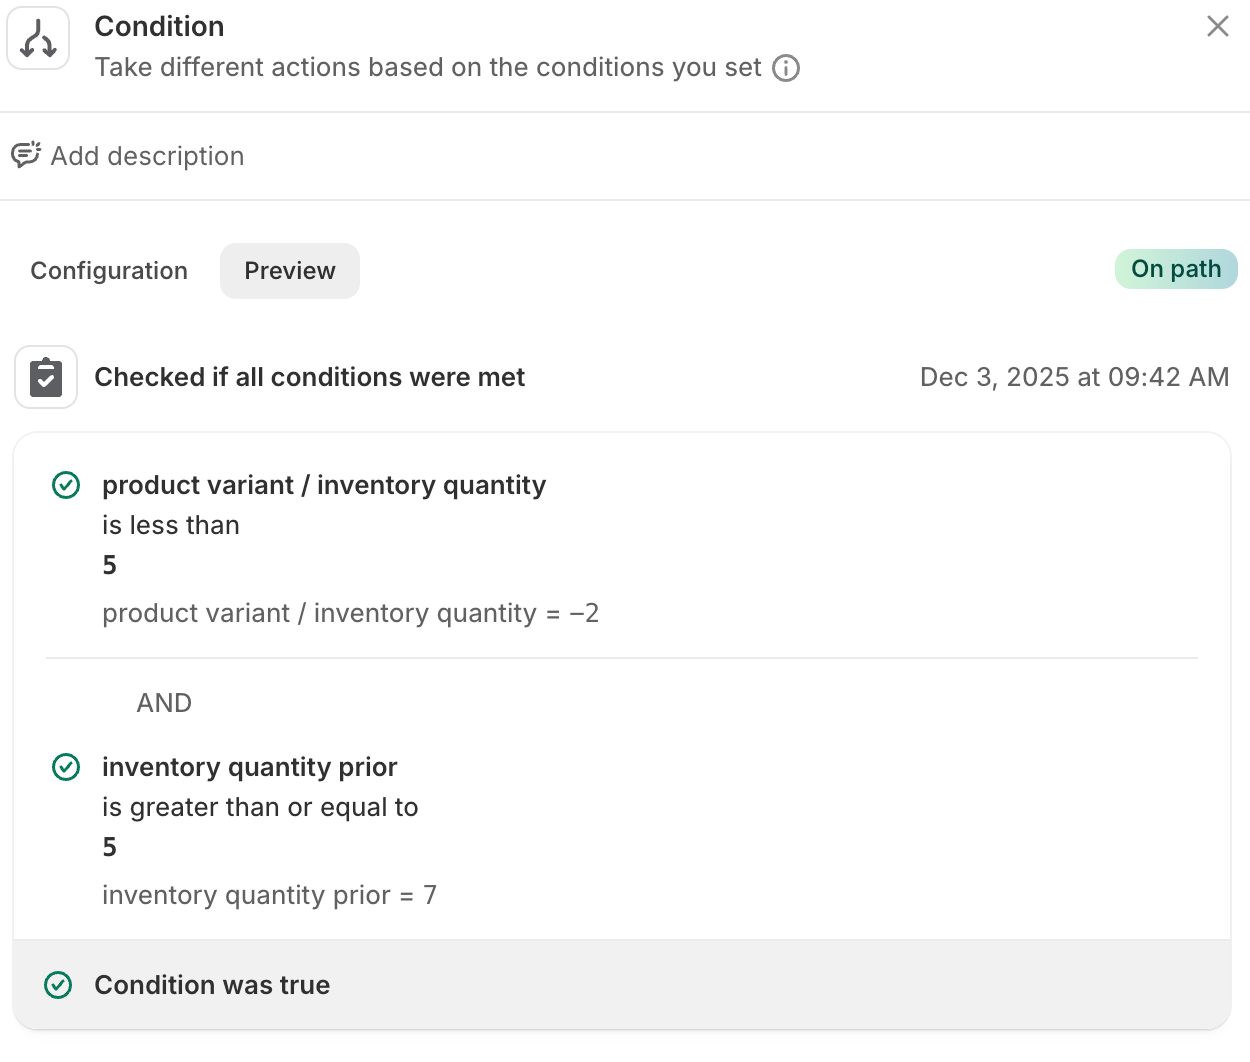
Task: Click the green check icon beside inventory quantity prior
Action: pos(65,767)
